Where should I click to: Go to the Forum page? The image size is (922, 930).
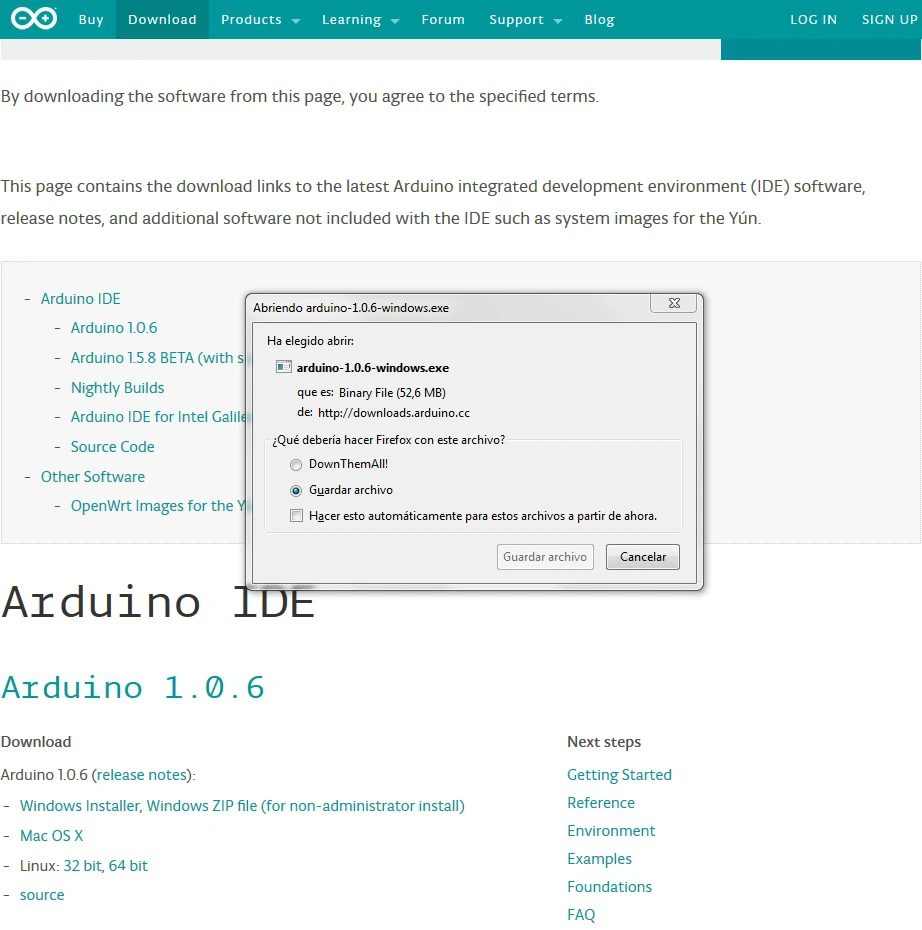point(443,20)
